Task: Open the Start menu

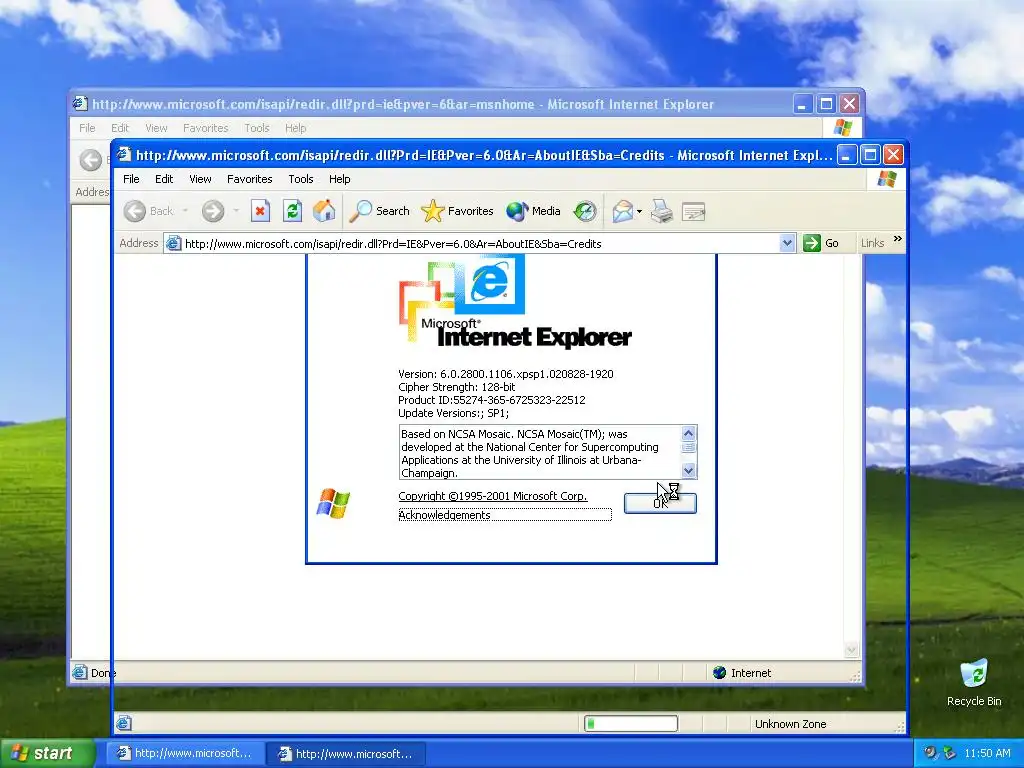Action: (x=47, y=753)
